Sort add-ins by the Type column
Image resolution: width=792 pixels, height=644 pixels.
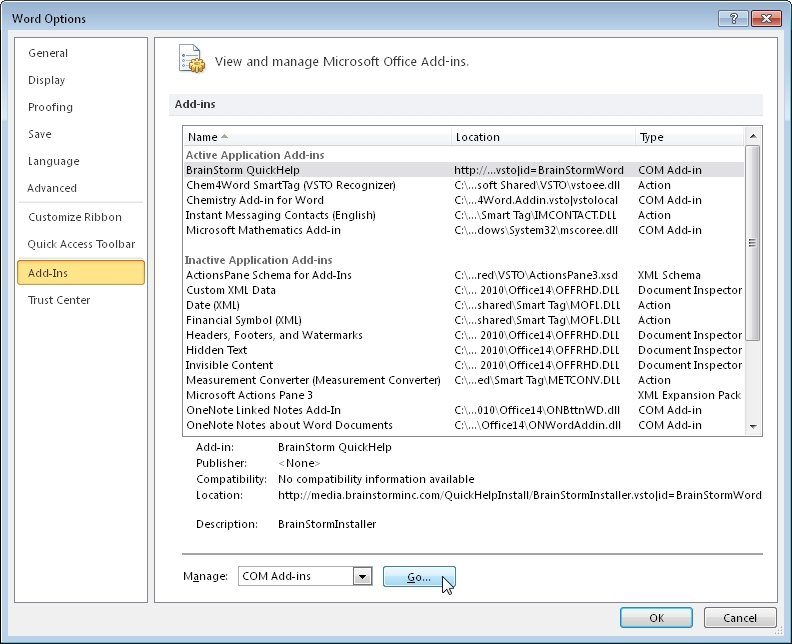tap(689, 137)
